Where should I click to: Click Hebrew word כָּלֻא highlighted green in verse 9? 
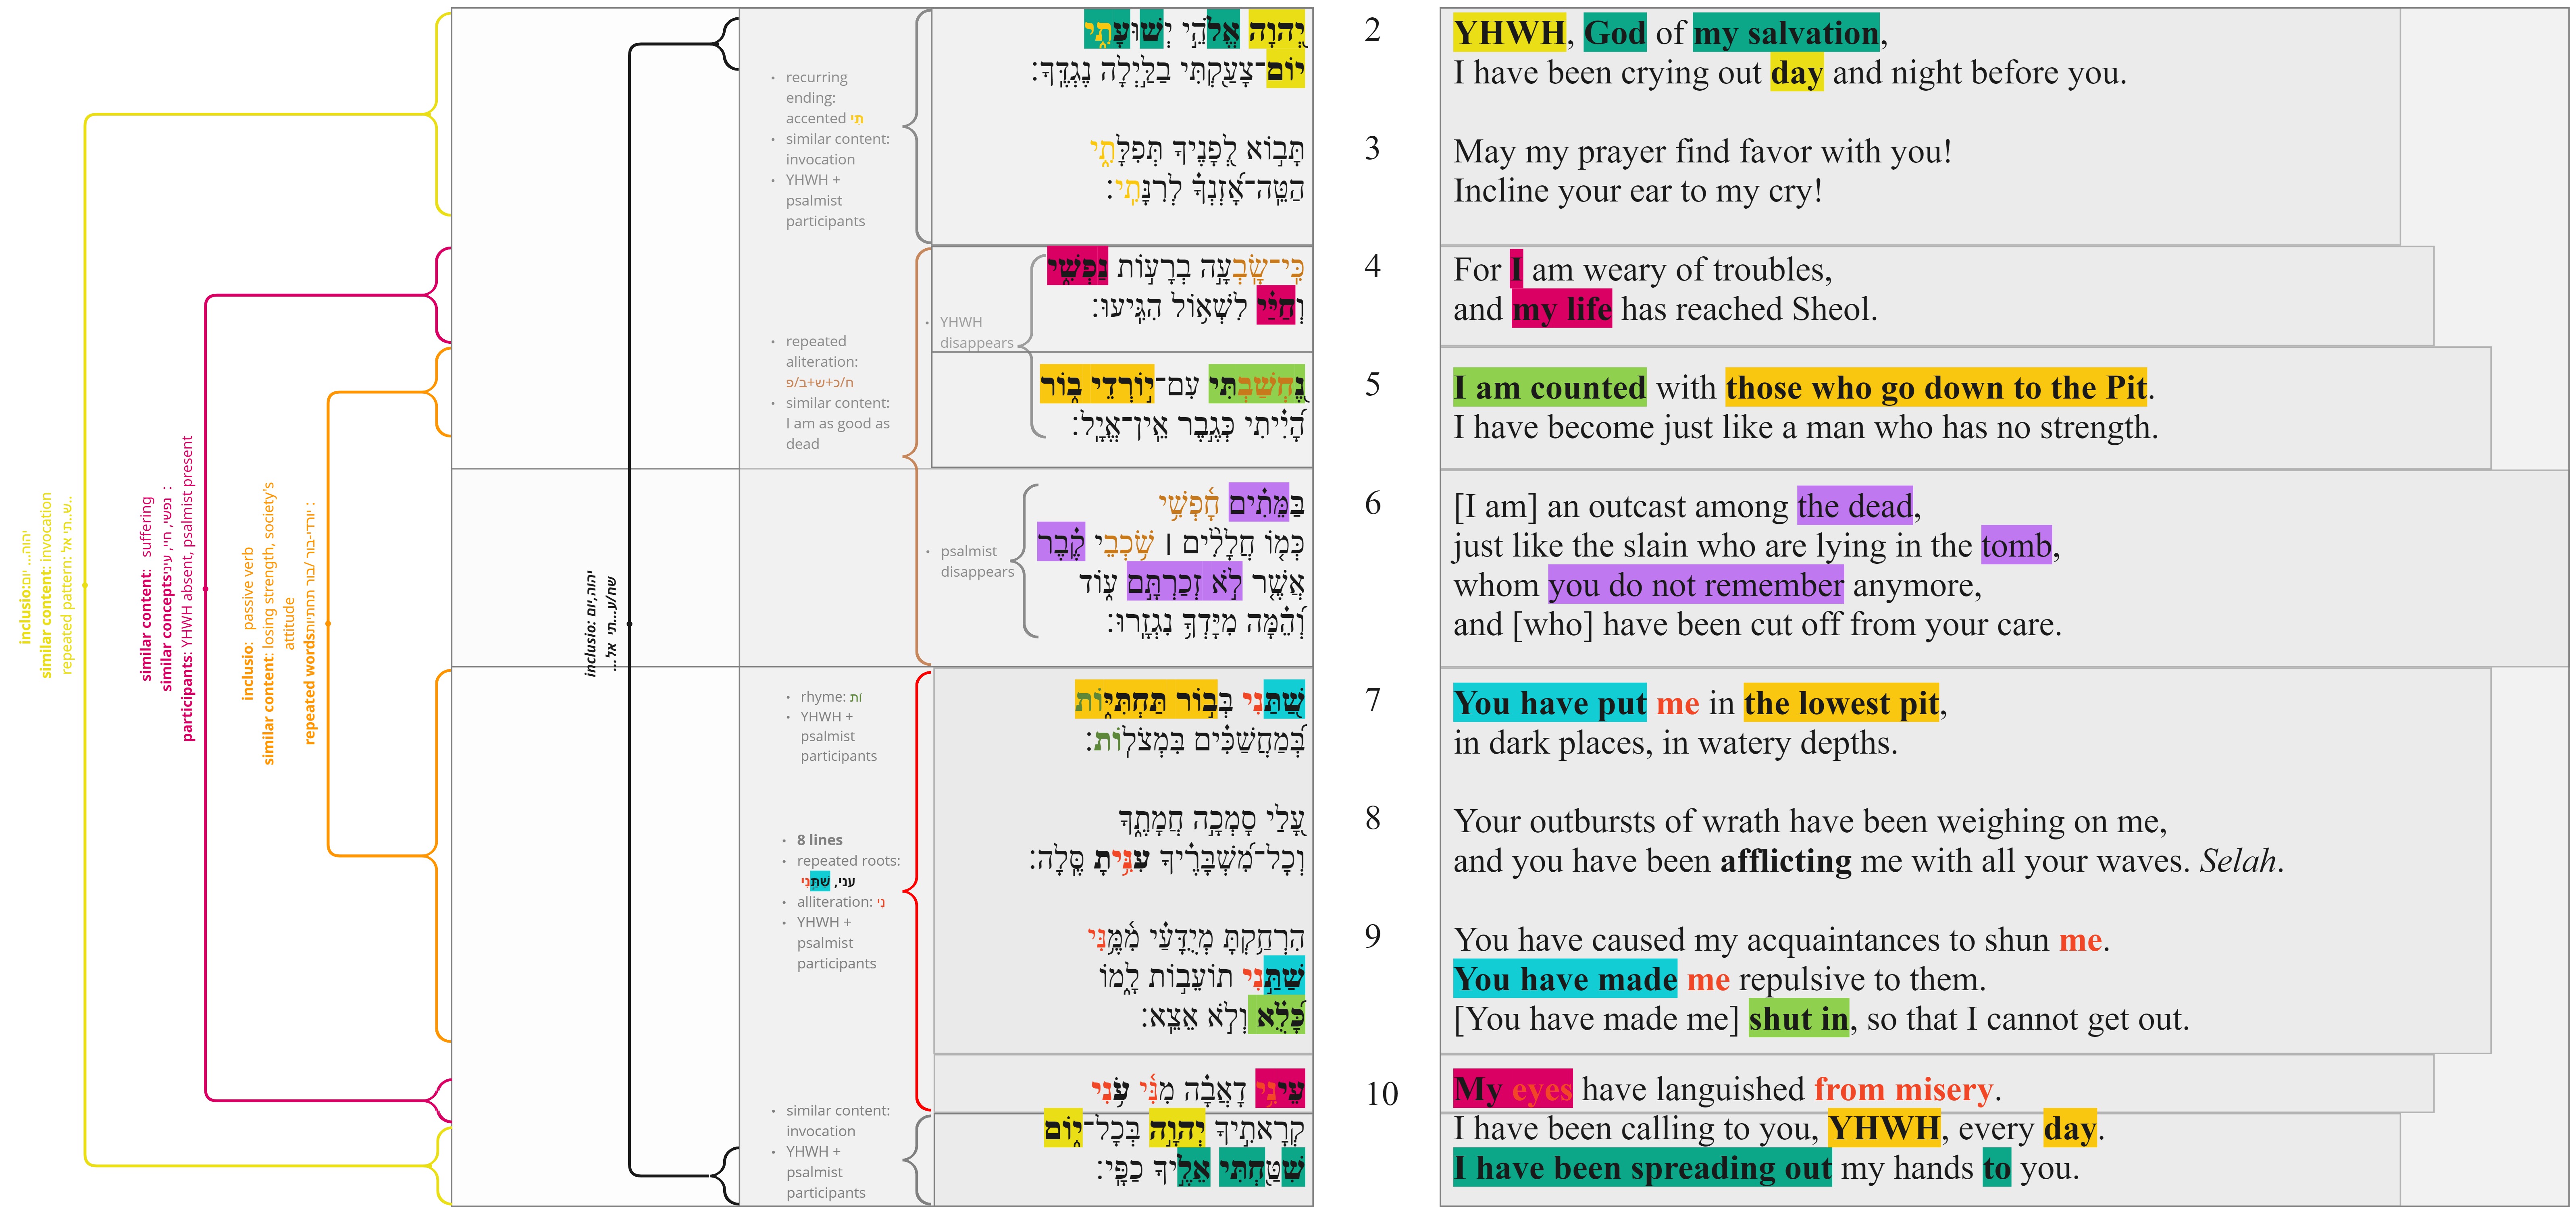(1277, 1015)
